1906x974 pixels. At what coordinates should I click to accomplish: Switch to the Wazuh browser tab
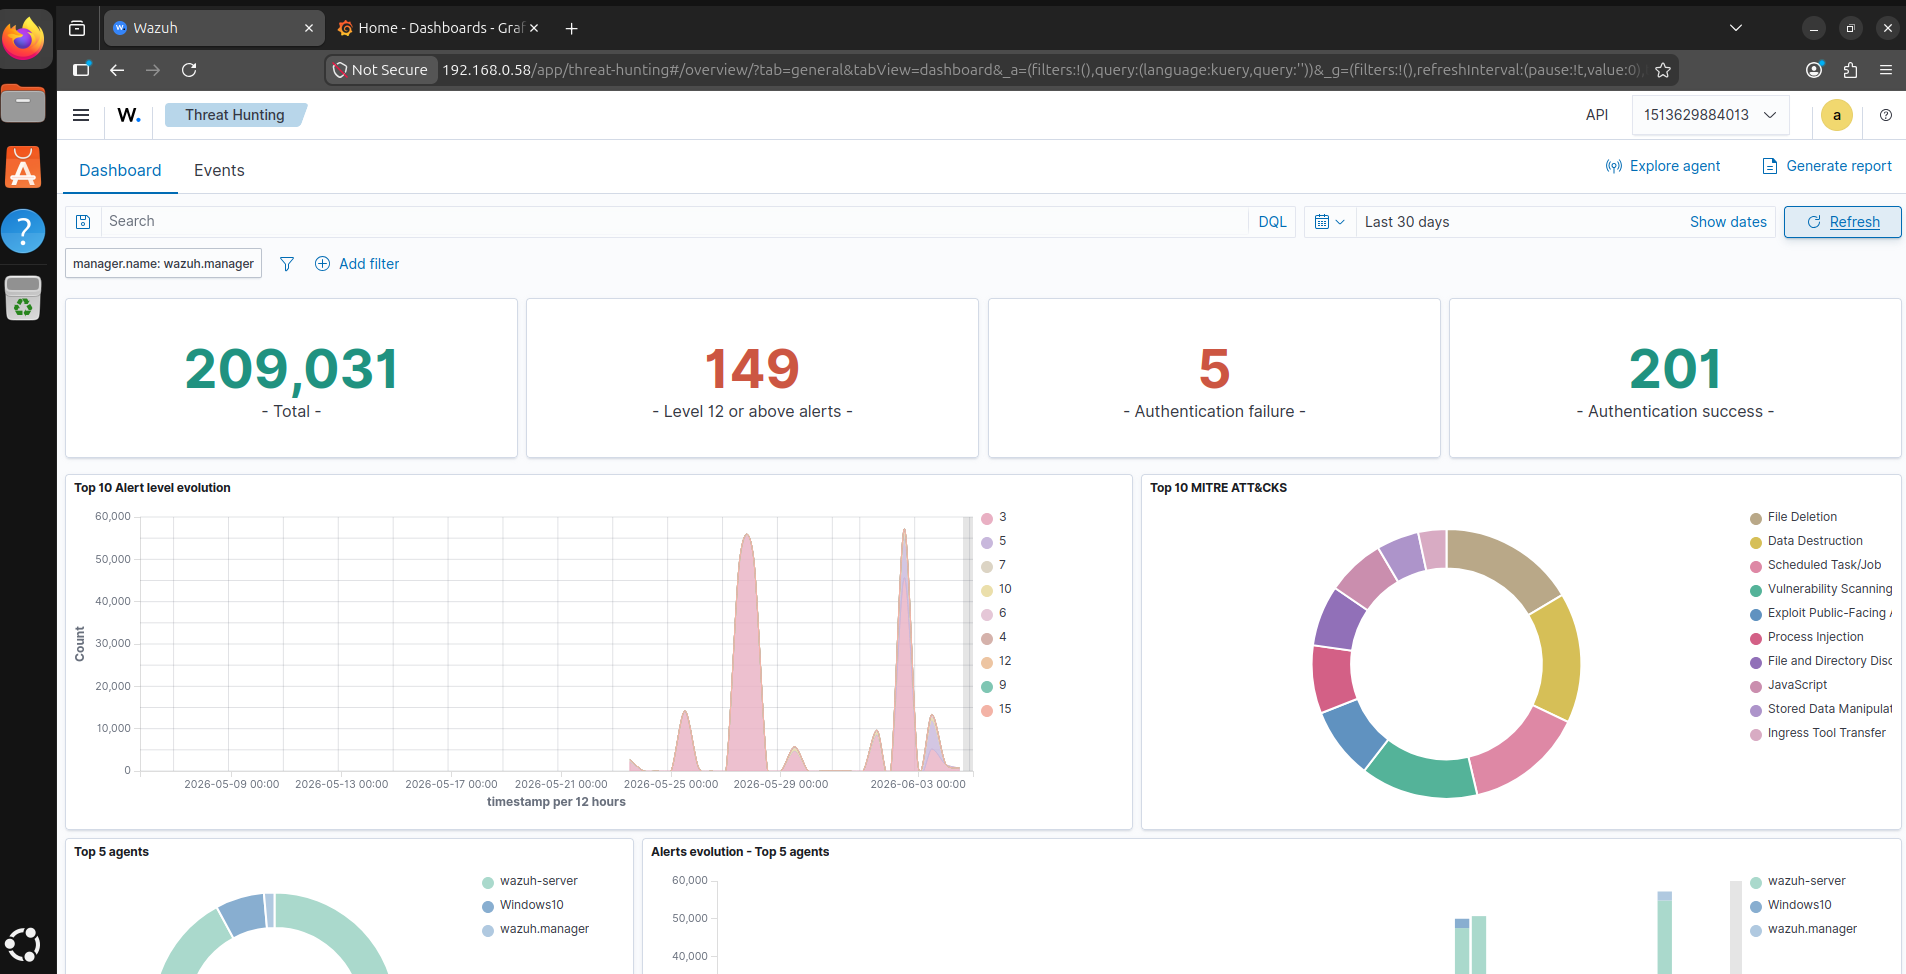214,28
